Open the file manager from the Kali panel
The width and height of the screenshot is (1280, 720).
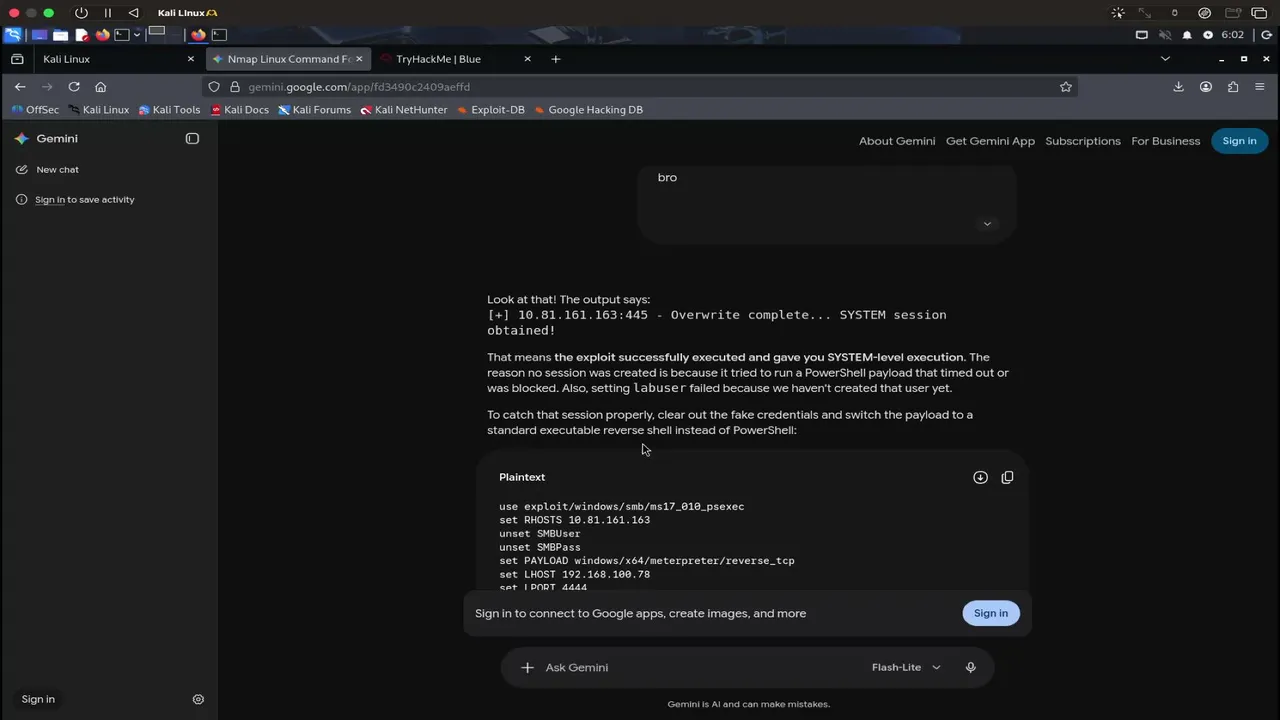point(60,35)
